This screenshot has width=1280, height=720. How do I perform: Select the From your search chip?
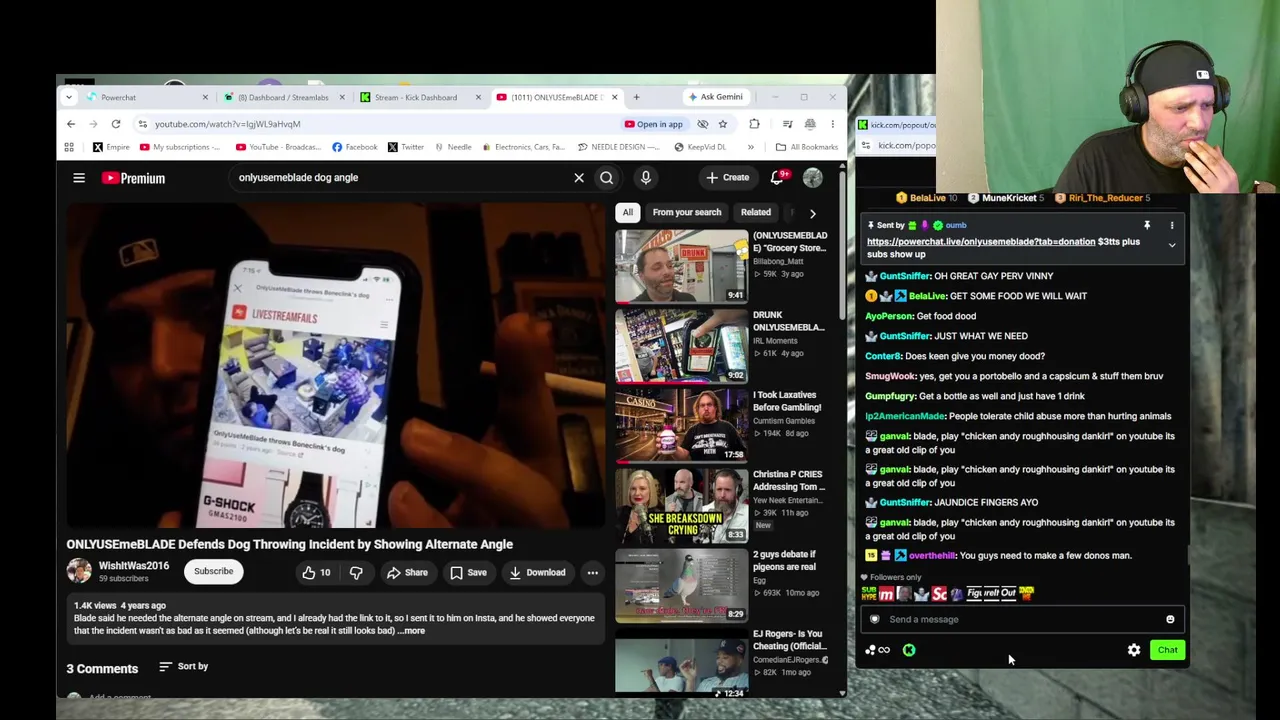(686, 212)
